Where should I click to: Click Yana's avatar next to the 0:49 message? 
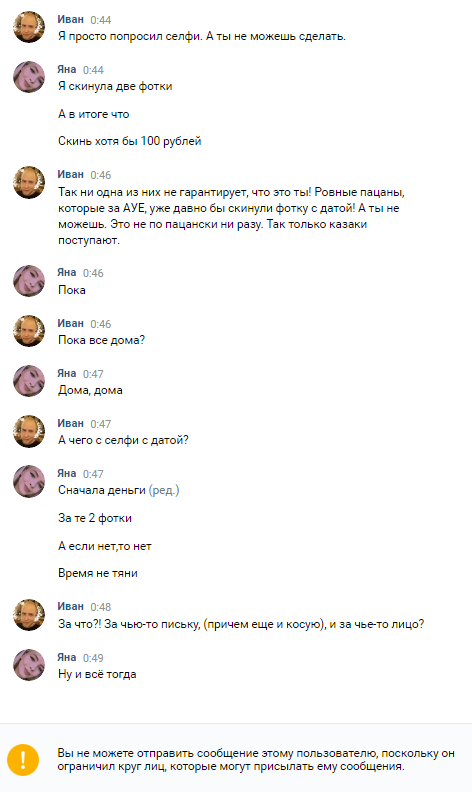tap(29, 665)
